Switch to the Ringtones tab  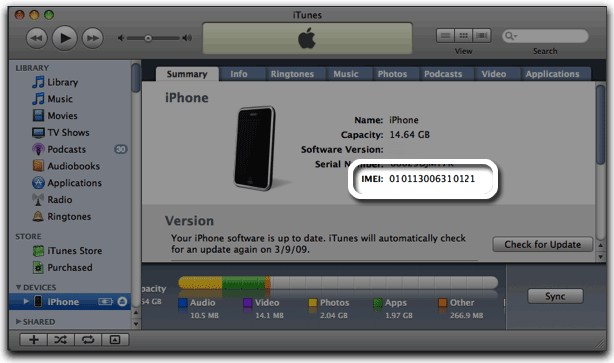click(x=292, y=74)
